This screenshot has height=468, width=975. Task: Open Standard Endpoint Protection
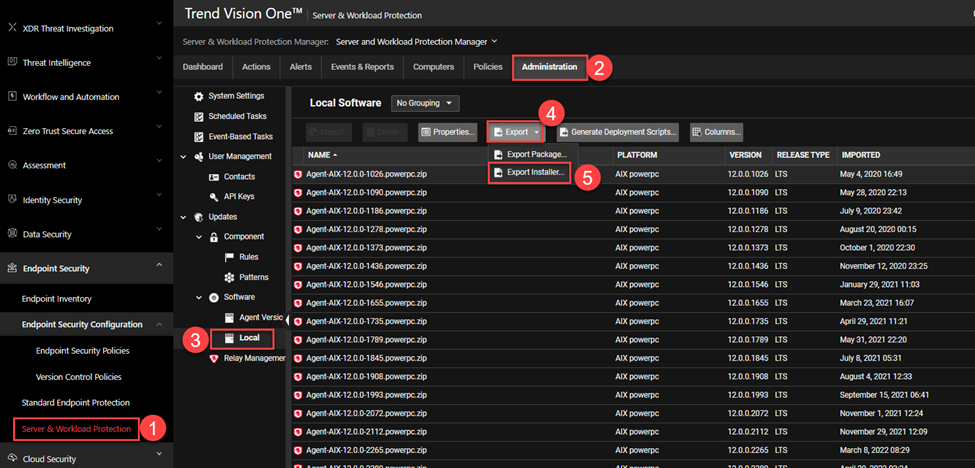(x=76, y=403)
